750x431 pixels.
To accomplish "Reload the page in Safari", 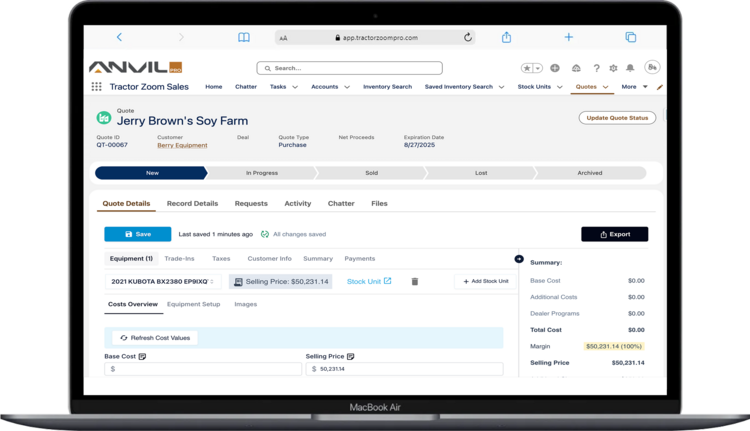I will point(467,37).
